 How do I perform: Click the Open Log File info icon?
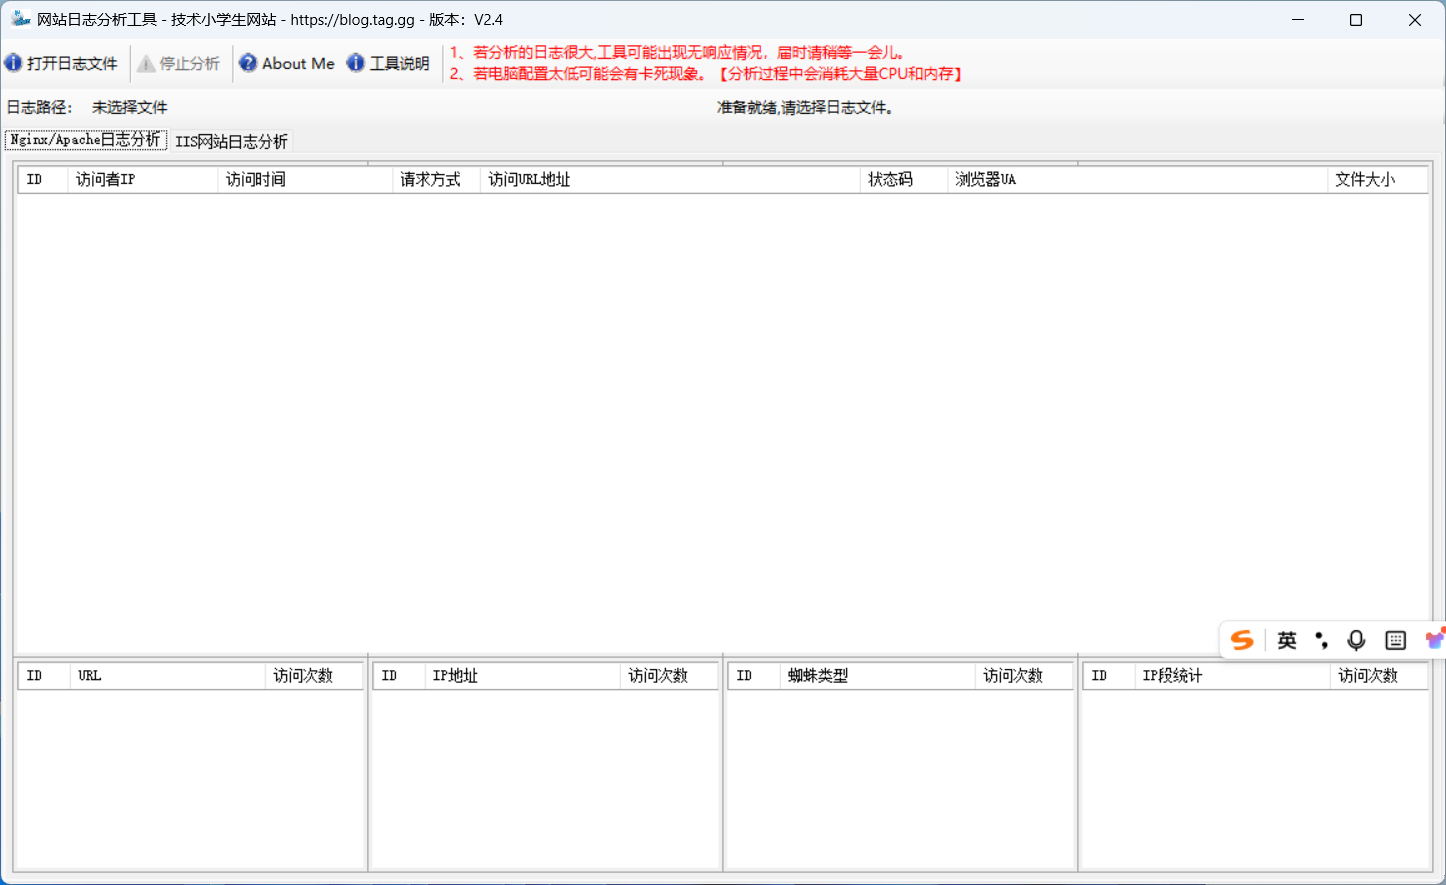tap(13, 63)
